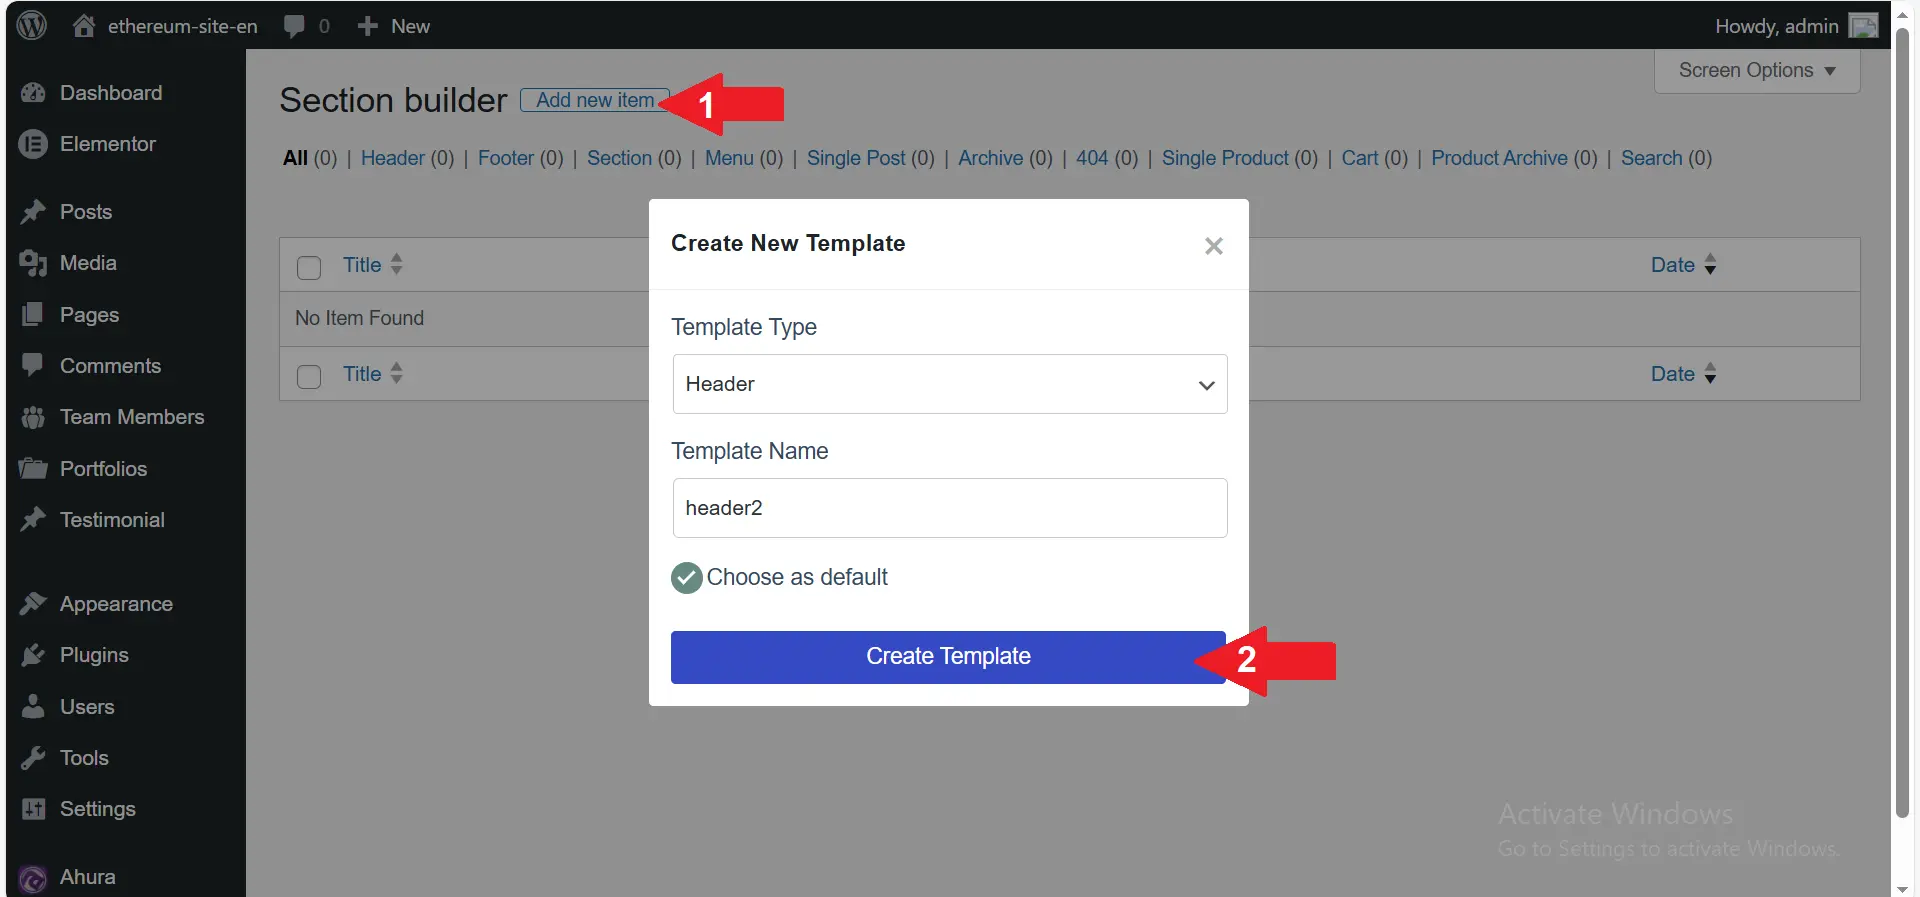The height and width of the screenshot is (897, 1920).
Task: Open Dashboard from the sidebar
Action: 111,93
